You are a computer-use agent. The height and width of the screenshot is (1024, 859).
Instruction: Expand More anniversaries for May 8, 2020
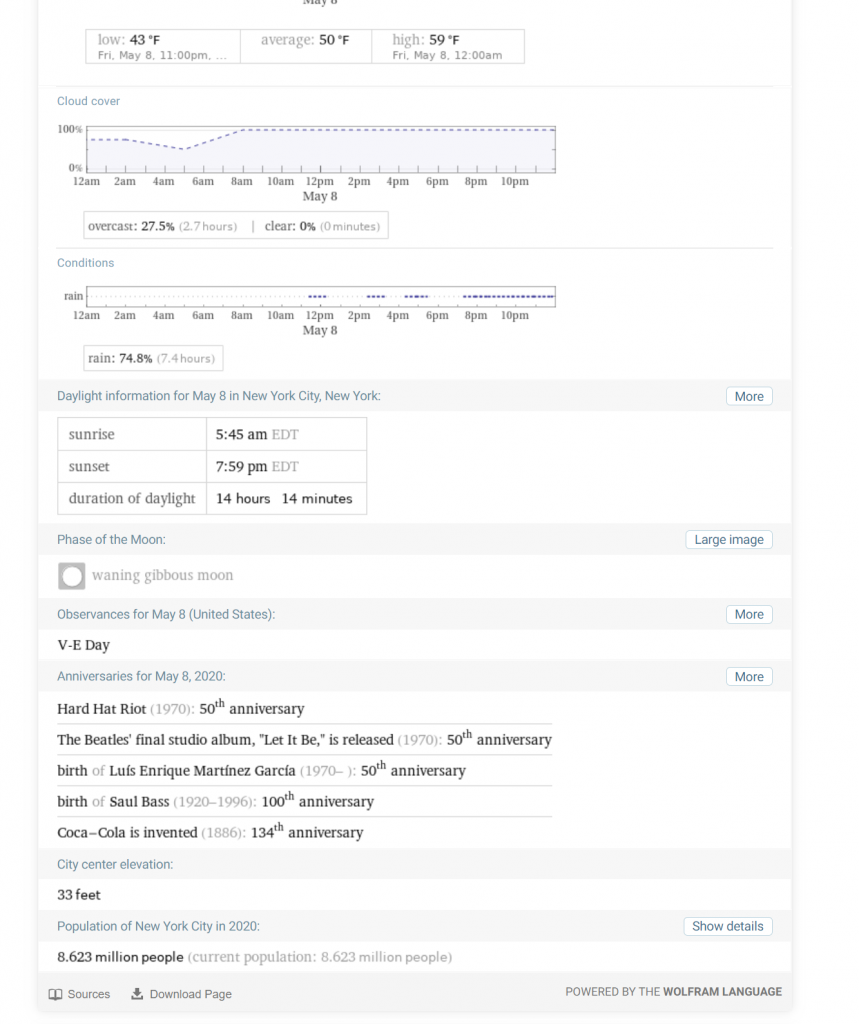[748, 677]
